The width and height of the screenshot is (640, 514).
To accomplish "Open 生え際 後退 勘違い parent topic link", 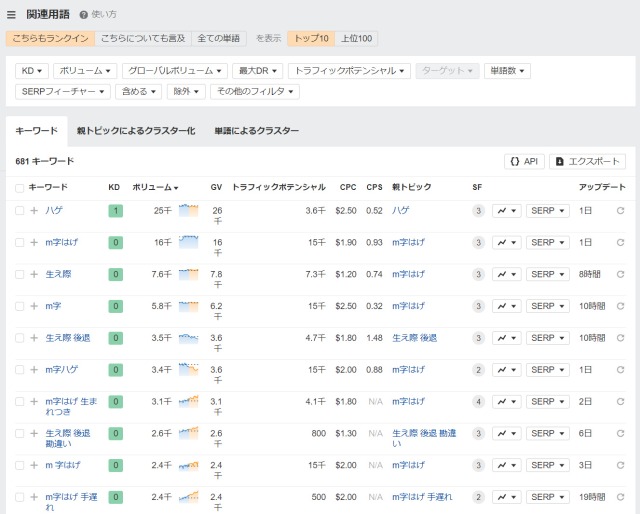I will [424, 438].
